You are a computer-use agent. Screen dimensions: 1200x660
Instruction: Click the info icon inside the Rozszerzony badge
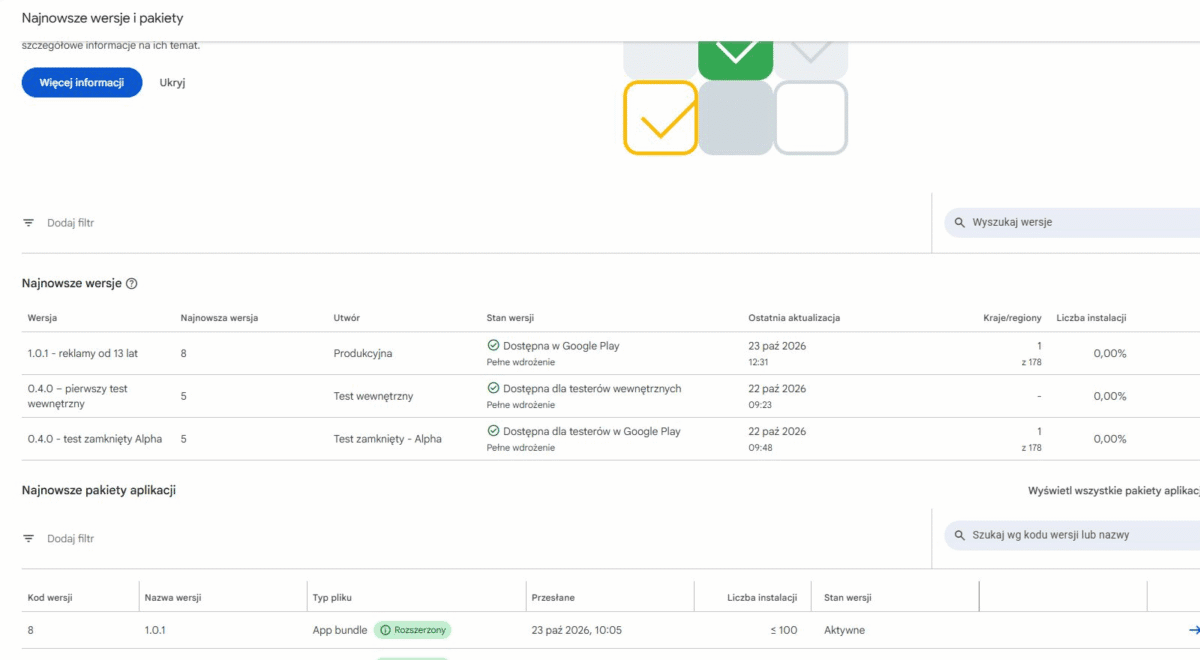click(x=385, y=630)
